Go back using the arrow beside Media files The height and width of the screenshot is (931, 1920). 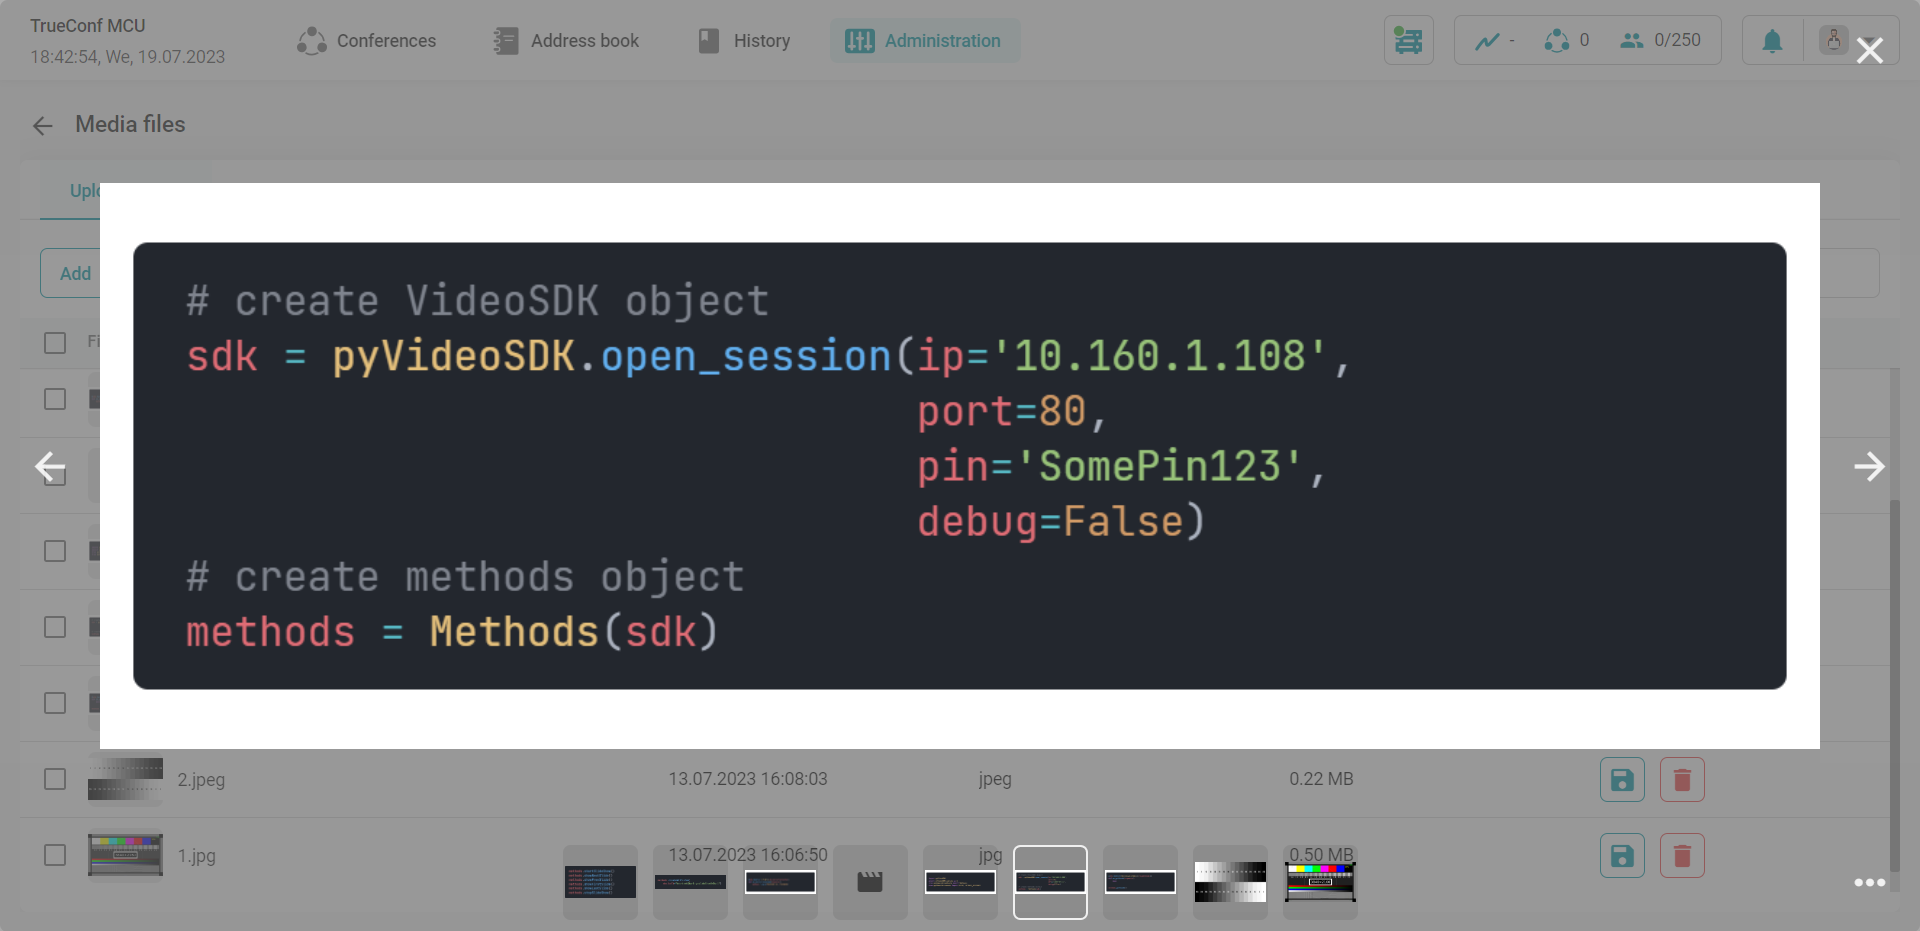(42, 125)
